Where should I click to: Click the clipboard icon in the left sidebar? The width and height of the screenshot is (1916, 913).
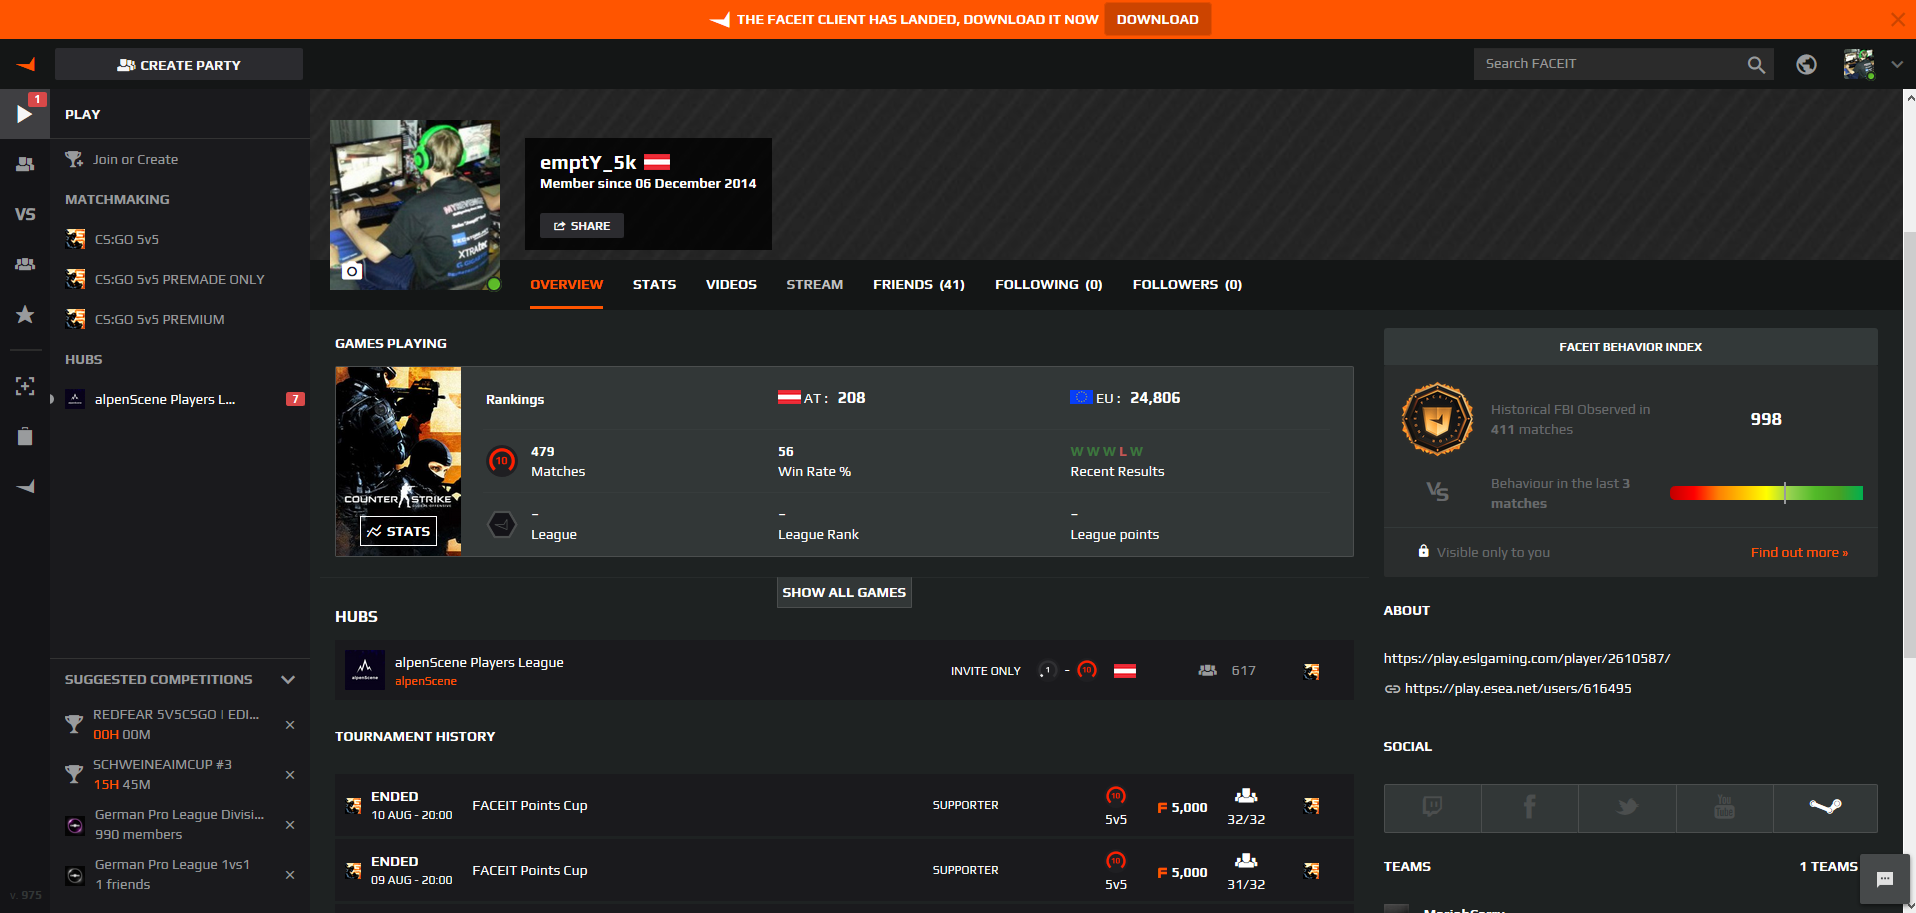(x=25, y=436)
